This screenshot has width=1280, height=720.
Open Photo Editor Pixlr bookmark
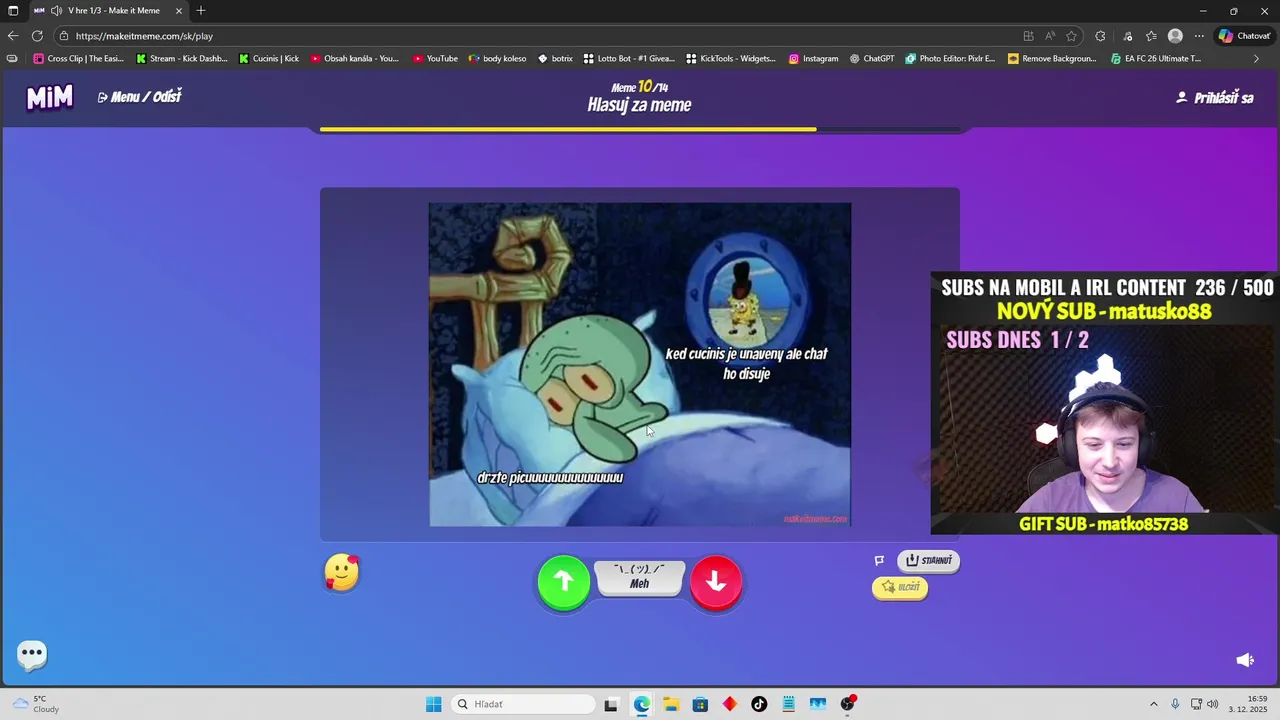coord(950,59)
